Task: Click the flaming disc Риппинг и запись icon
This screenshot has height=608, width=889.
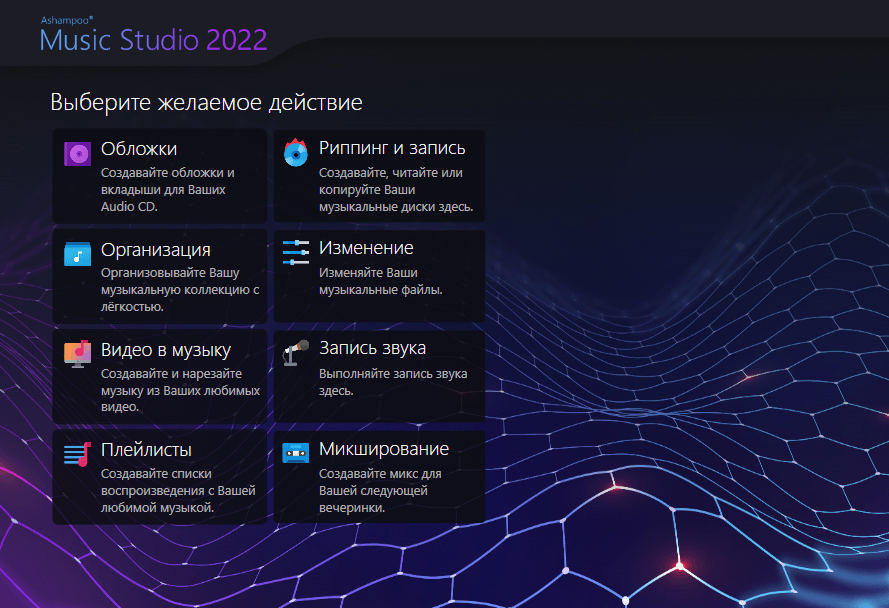Action: click(295, 152)
